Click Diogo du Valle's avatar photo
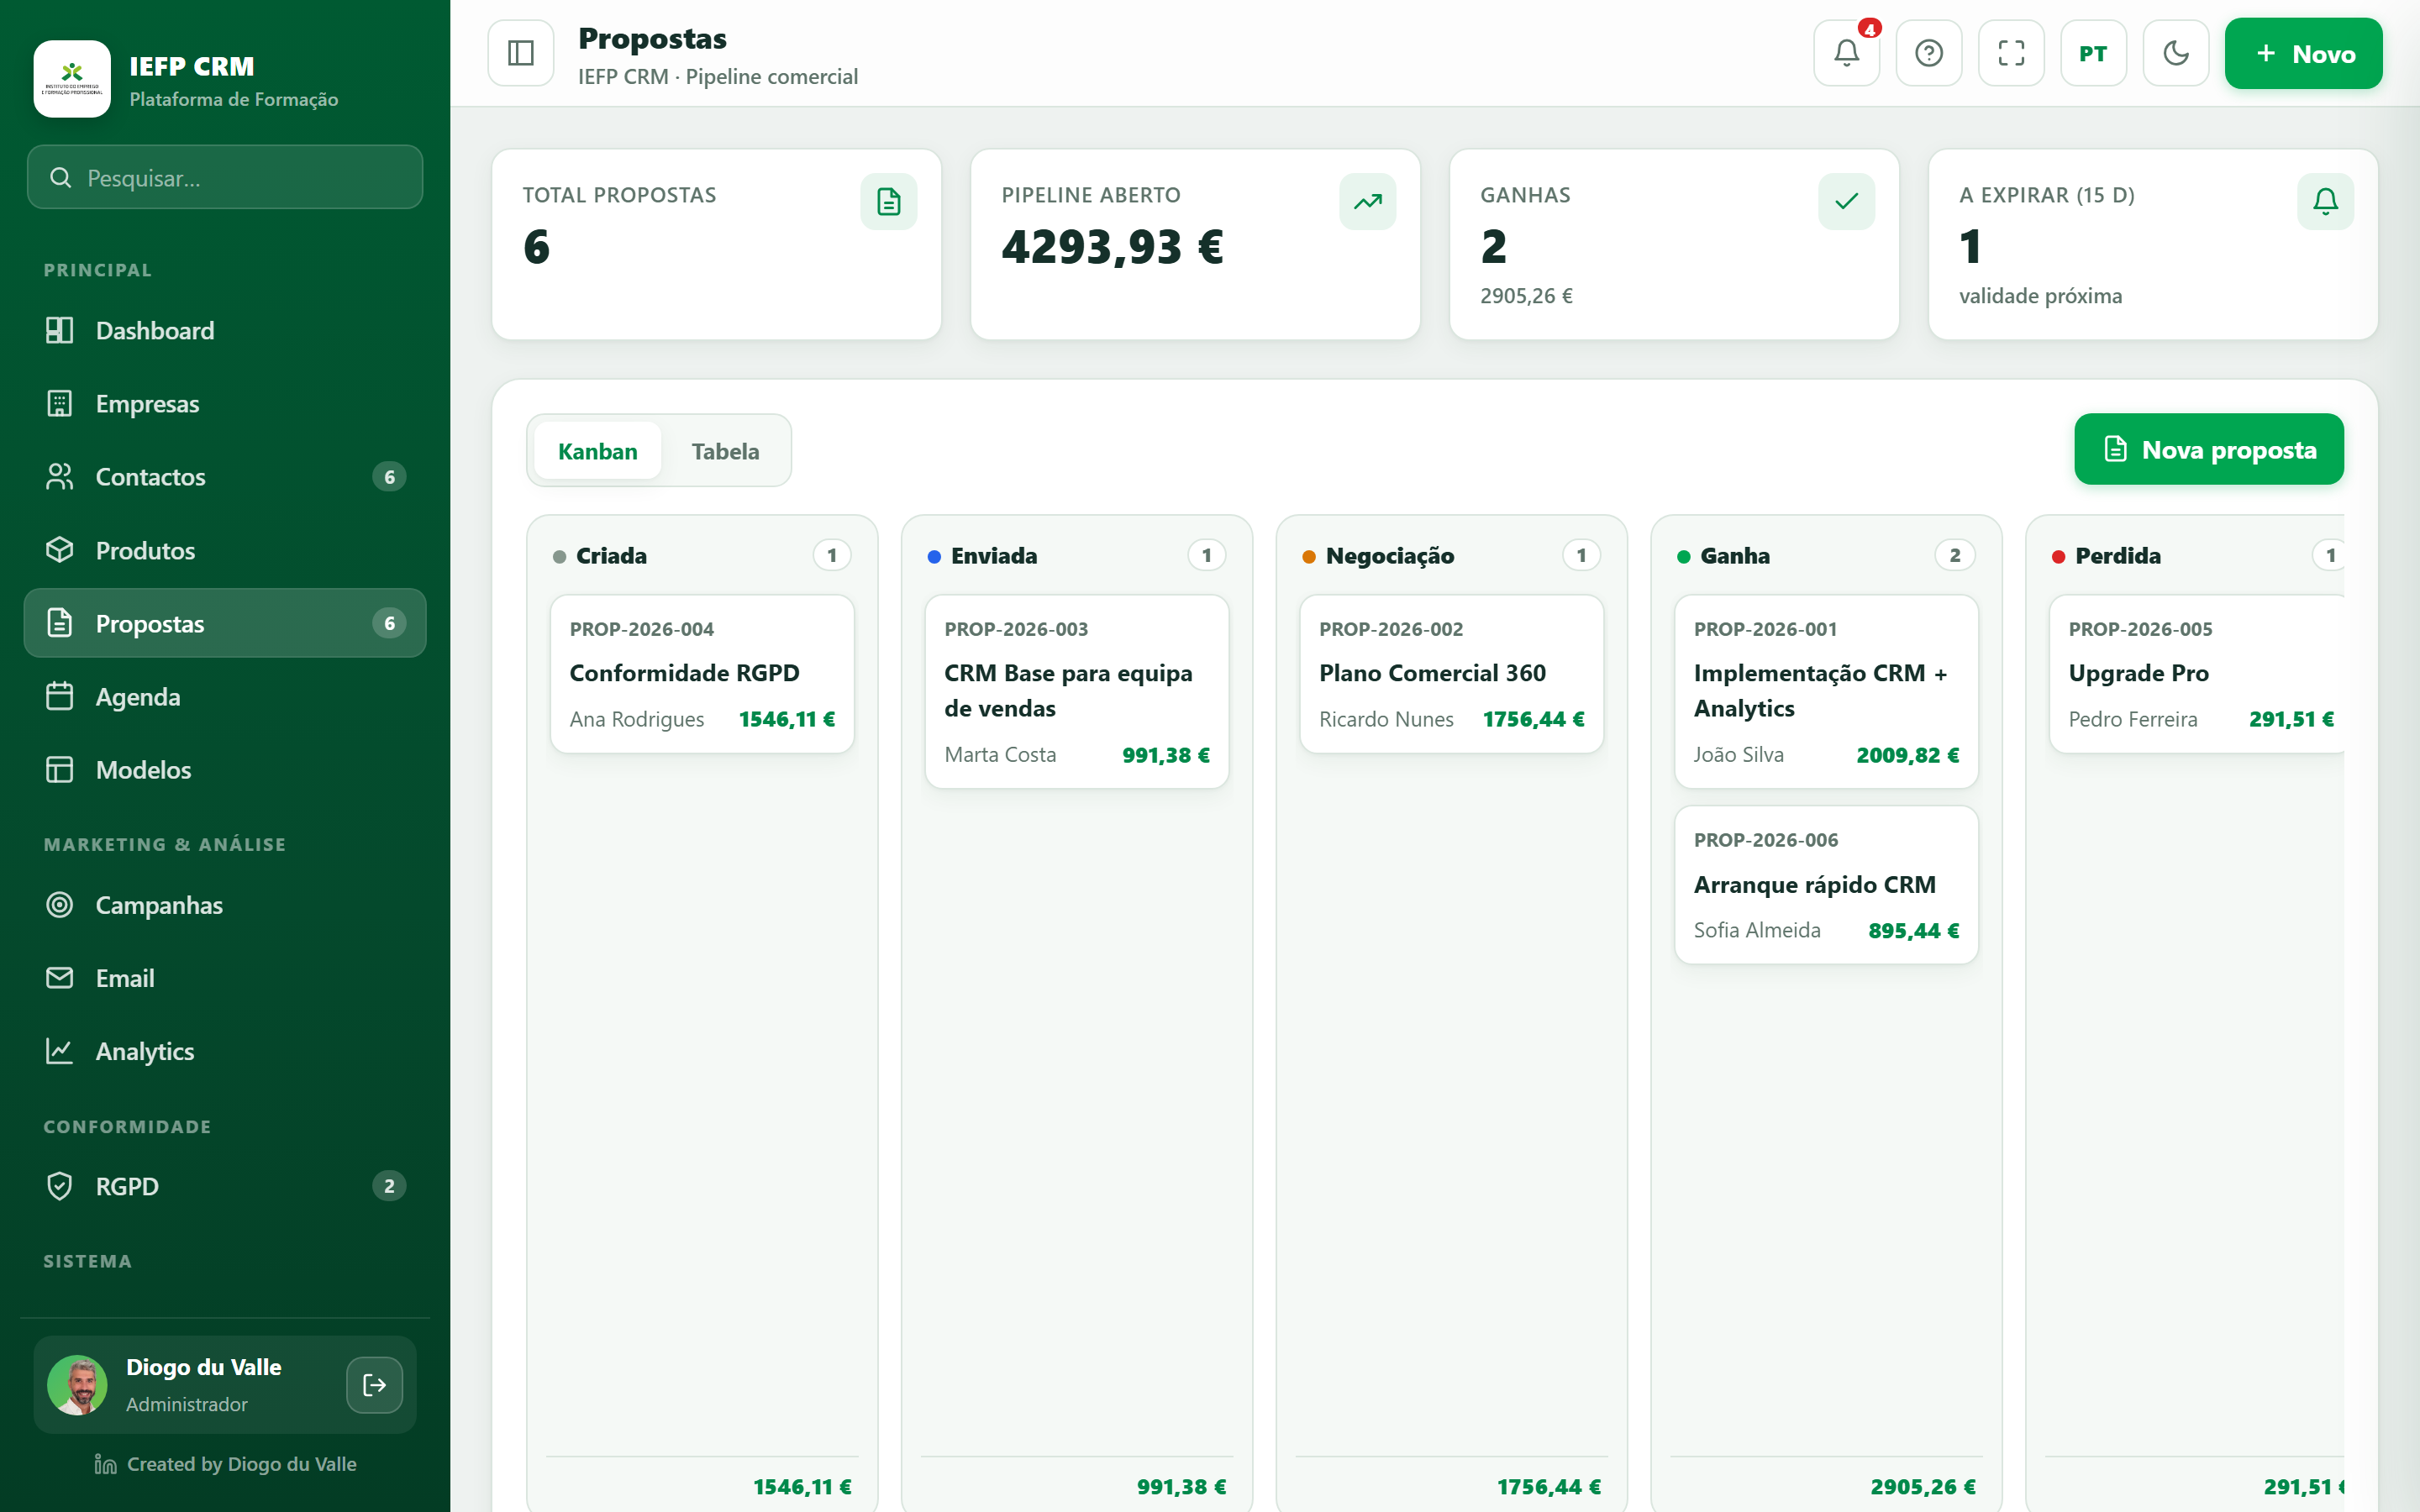 78,1385
